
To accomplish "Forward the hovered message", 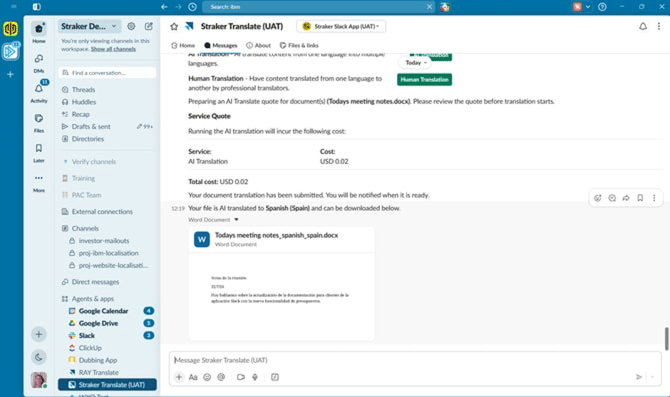I will pos(626,198).
